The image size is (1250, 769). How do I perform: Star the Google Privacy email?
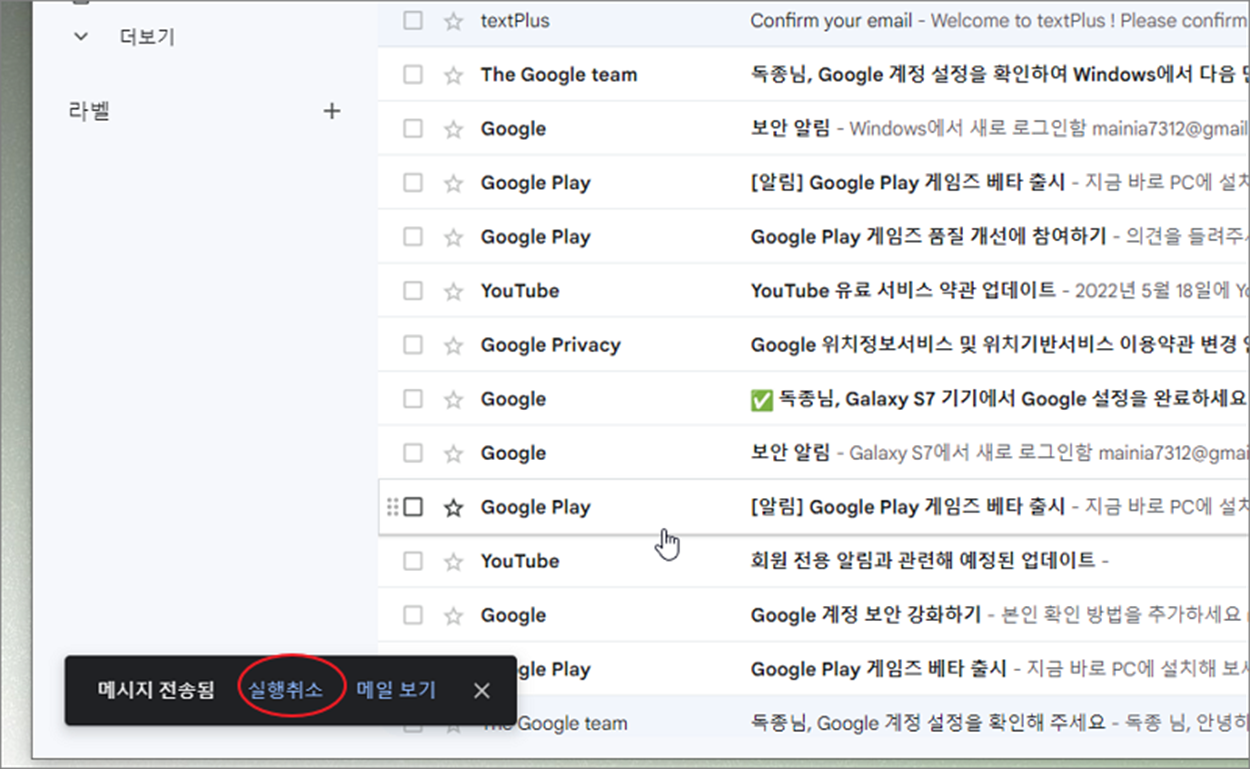pos(454,345)
